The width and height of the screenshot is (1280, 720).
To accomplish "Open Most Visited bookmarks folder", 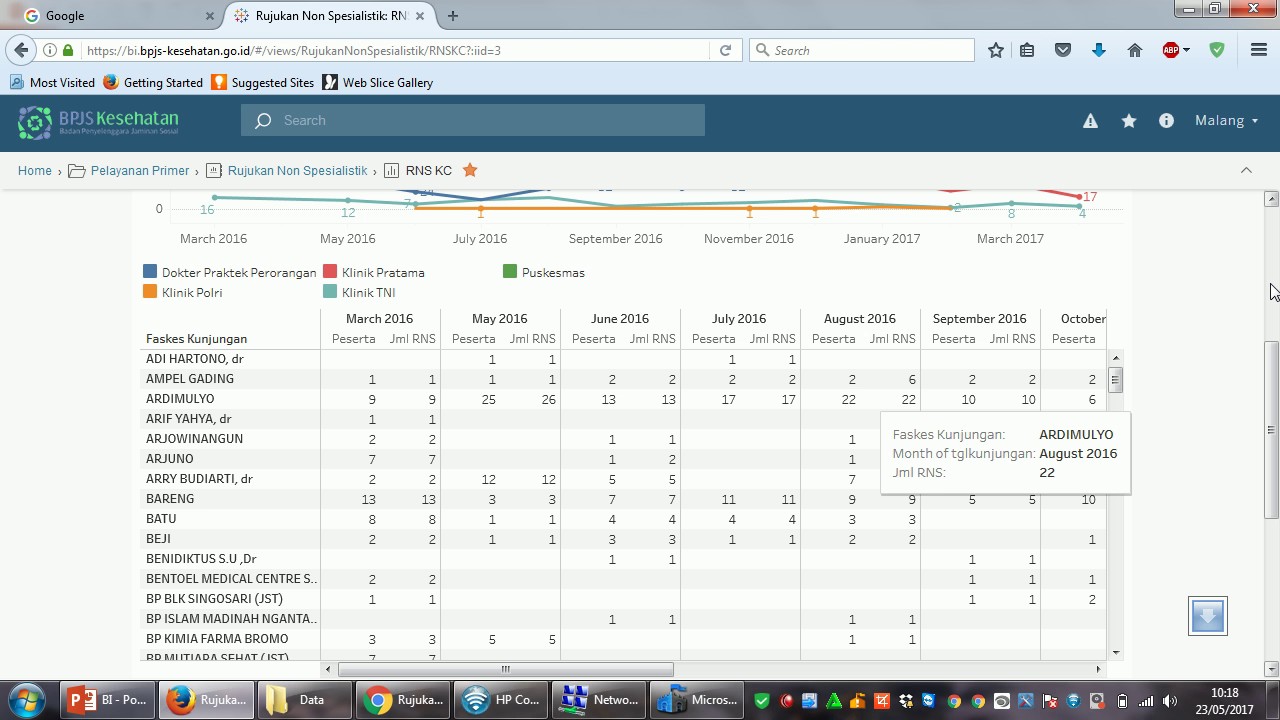I will point(52,83).
